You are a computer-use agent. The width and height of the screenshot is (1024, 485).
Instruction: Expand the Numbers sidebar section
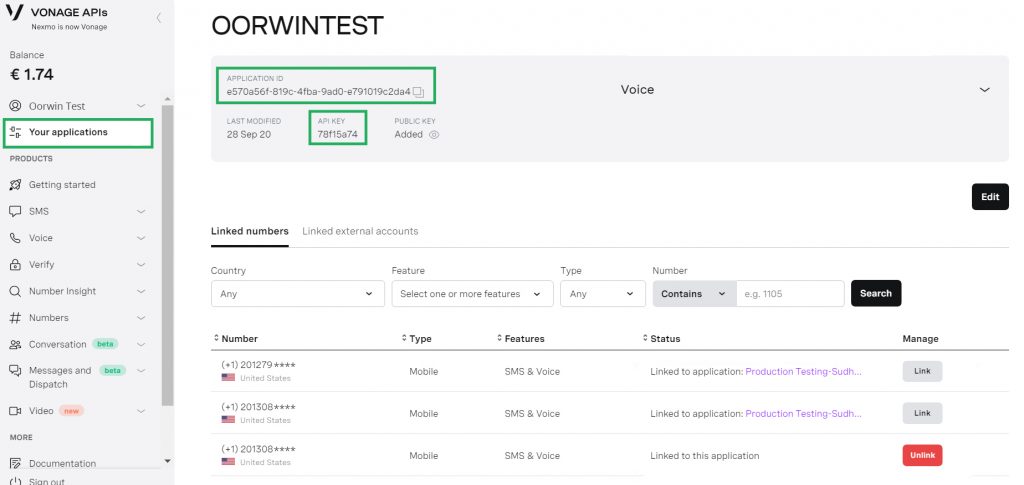140,318
